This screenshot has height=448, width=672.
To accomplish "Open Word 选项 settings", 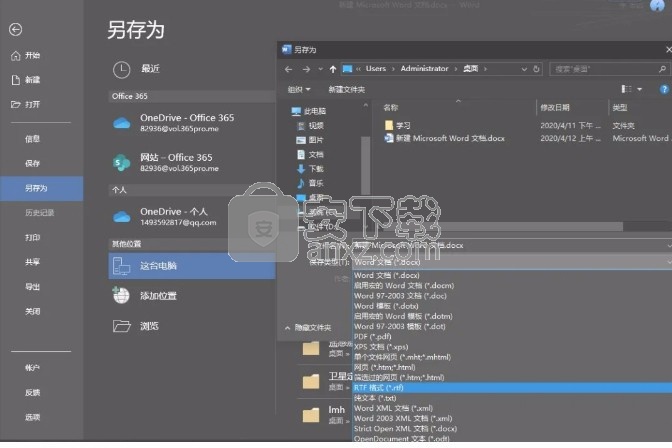I will click(33, 417).
